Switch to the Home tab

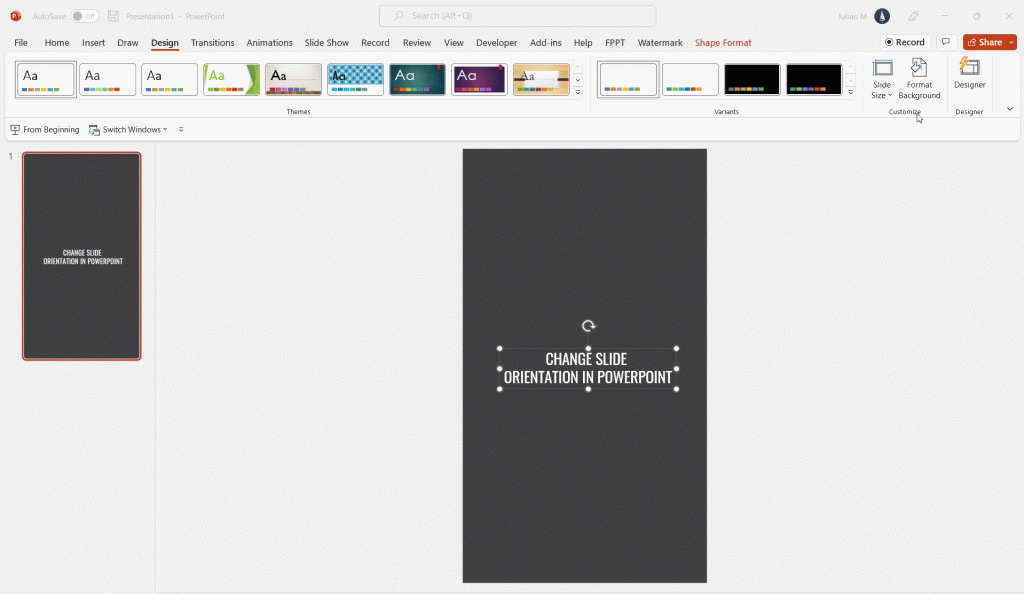point(57,42)
